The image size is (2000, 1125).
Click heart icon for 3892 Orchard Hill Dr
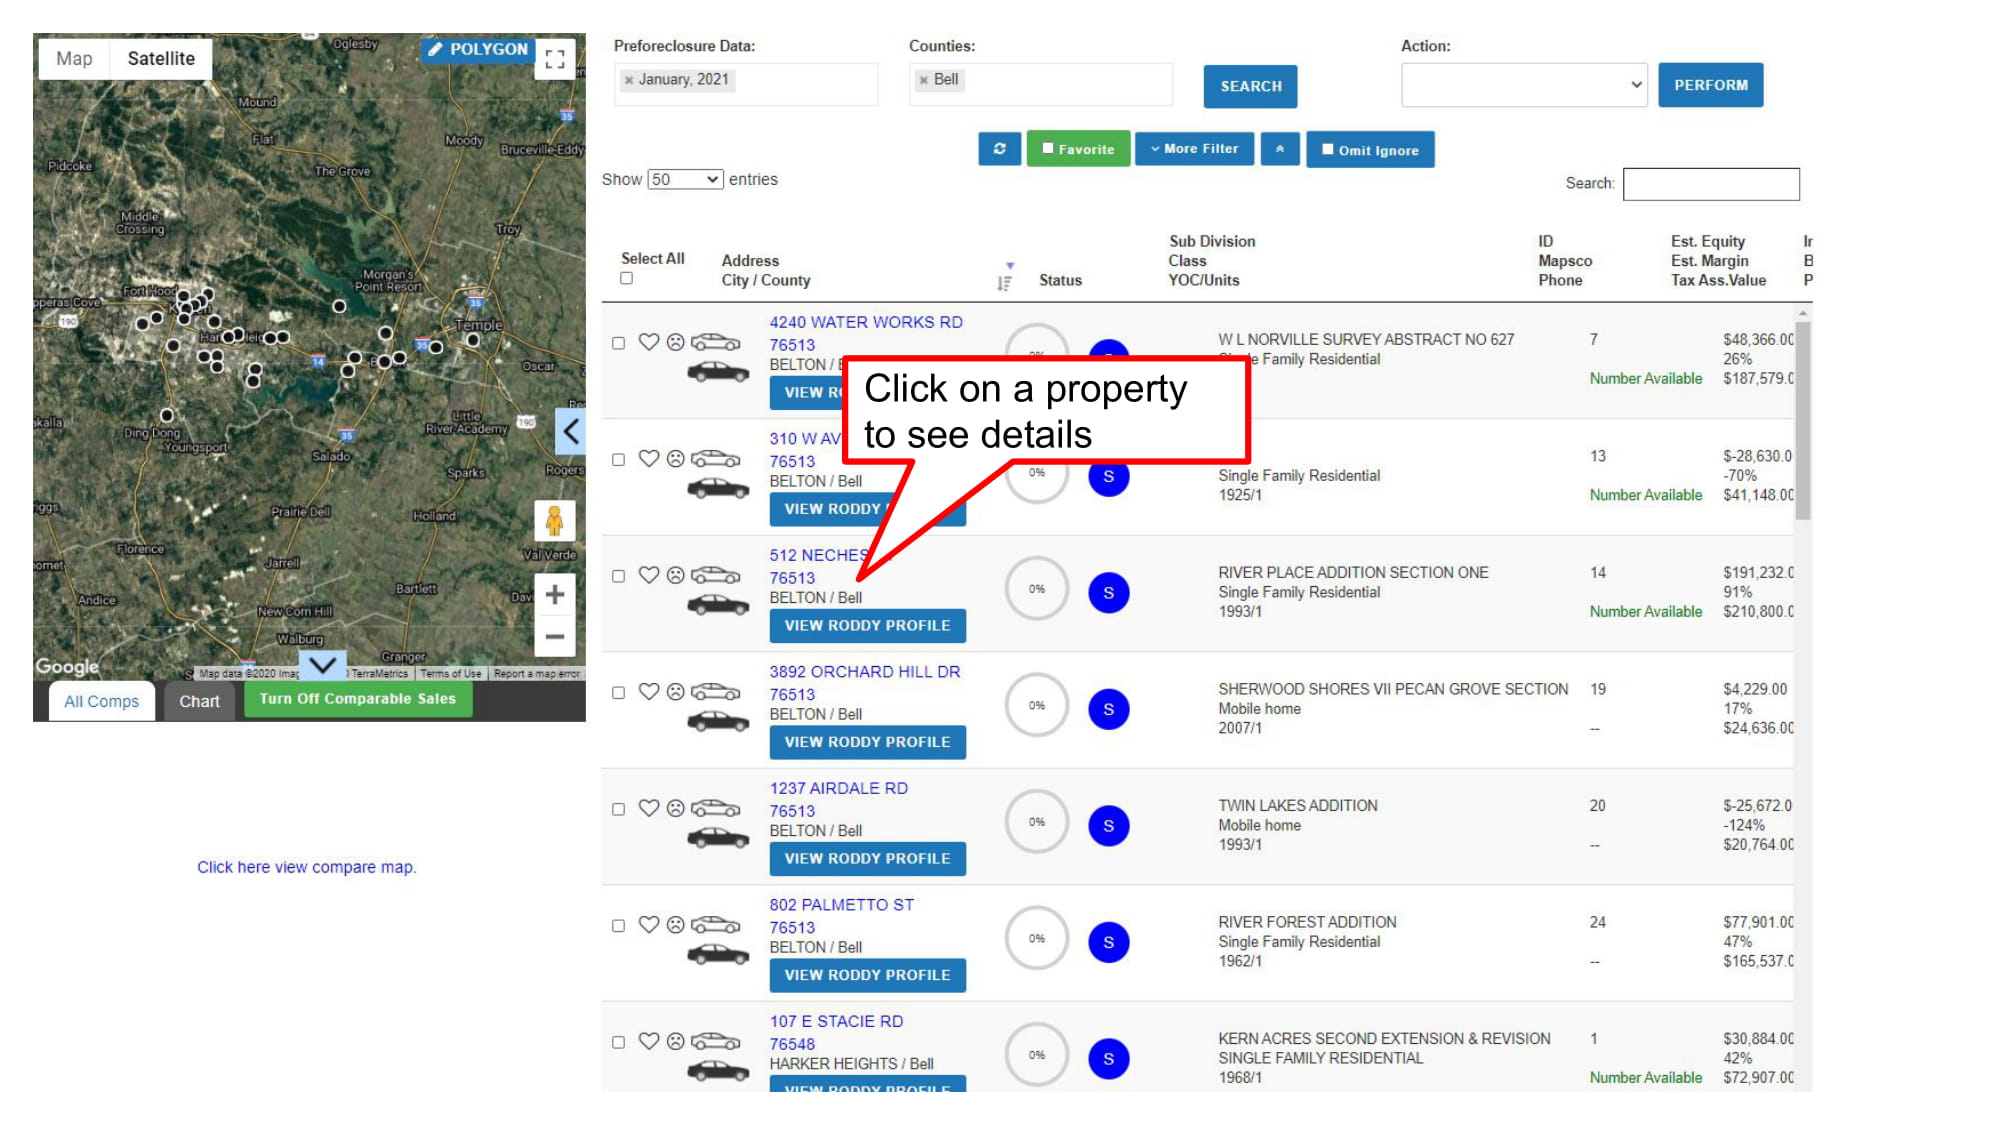pyautogui.click(x=649, y=692)
